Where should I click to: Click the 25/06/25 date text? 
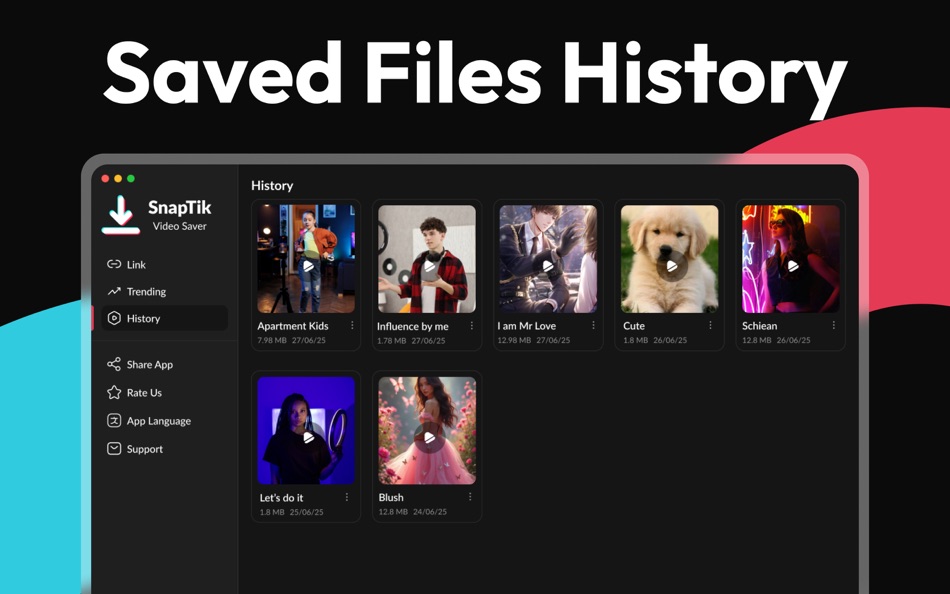[x=307, y=512]
